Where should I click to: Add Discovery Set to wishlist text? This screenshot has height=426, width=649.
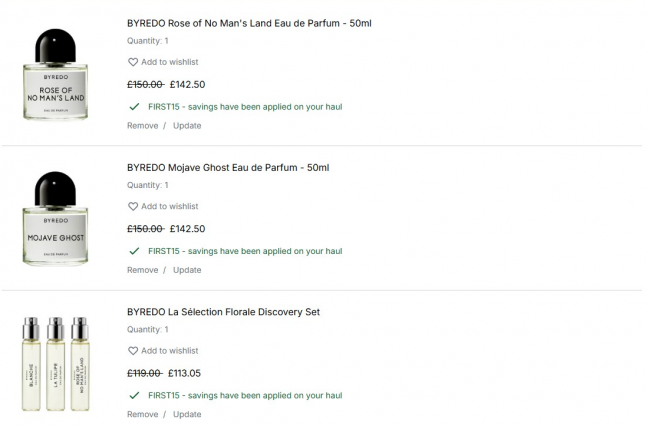pos(170,351)
